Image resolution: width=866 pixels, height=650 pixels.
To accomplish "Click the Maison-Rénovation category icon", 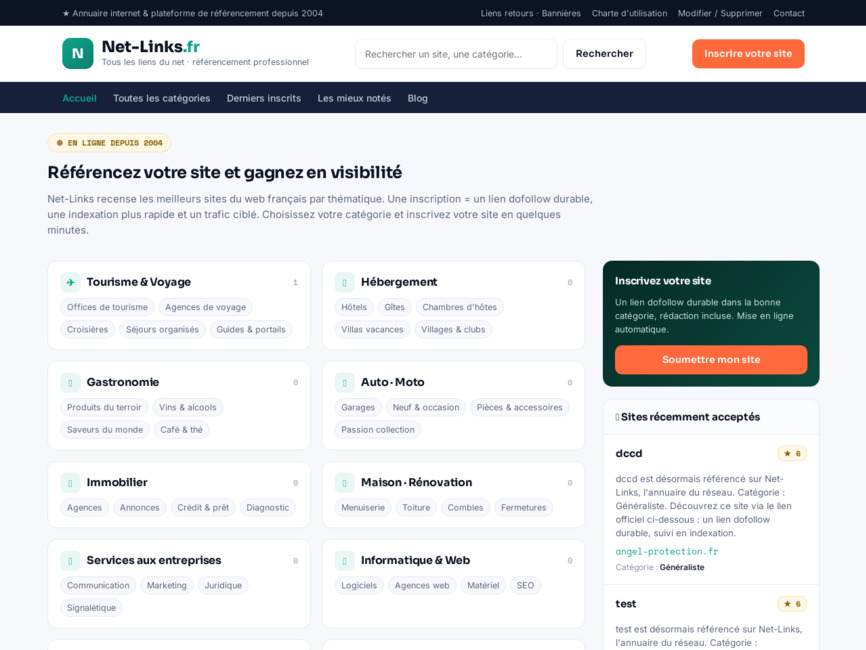I will tap(345, 483).
